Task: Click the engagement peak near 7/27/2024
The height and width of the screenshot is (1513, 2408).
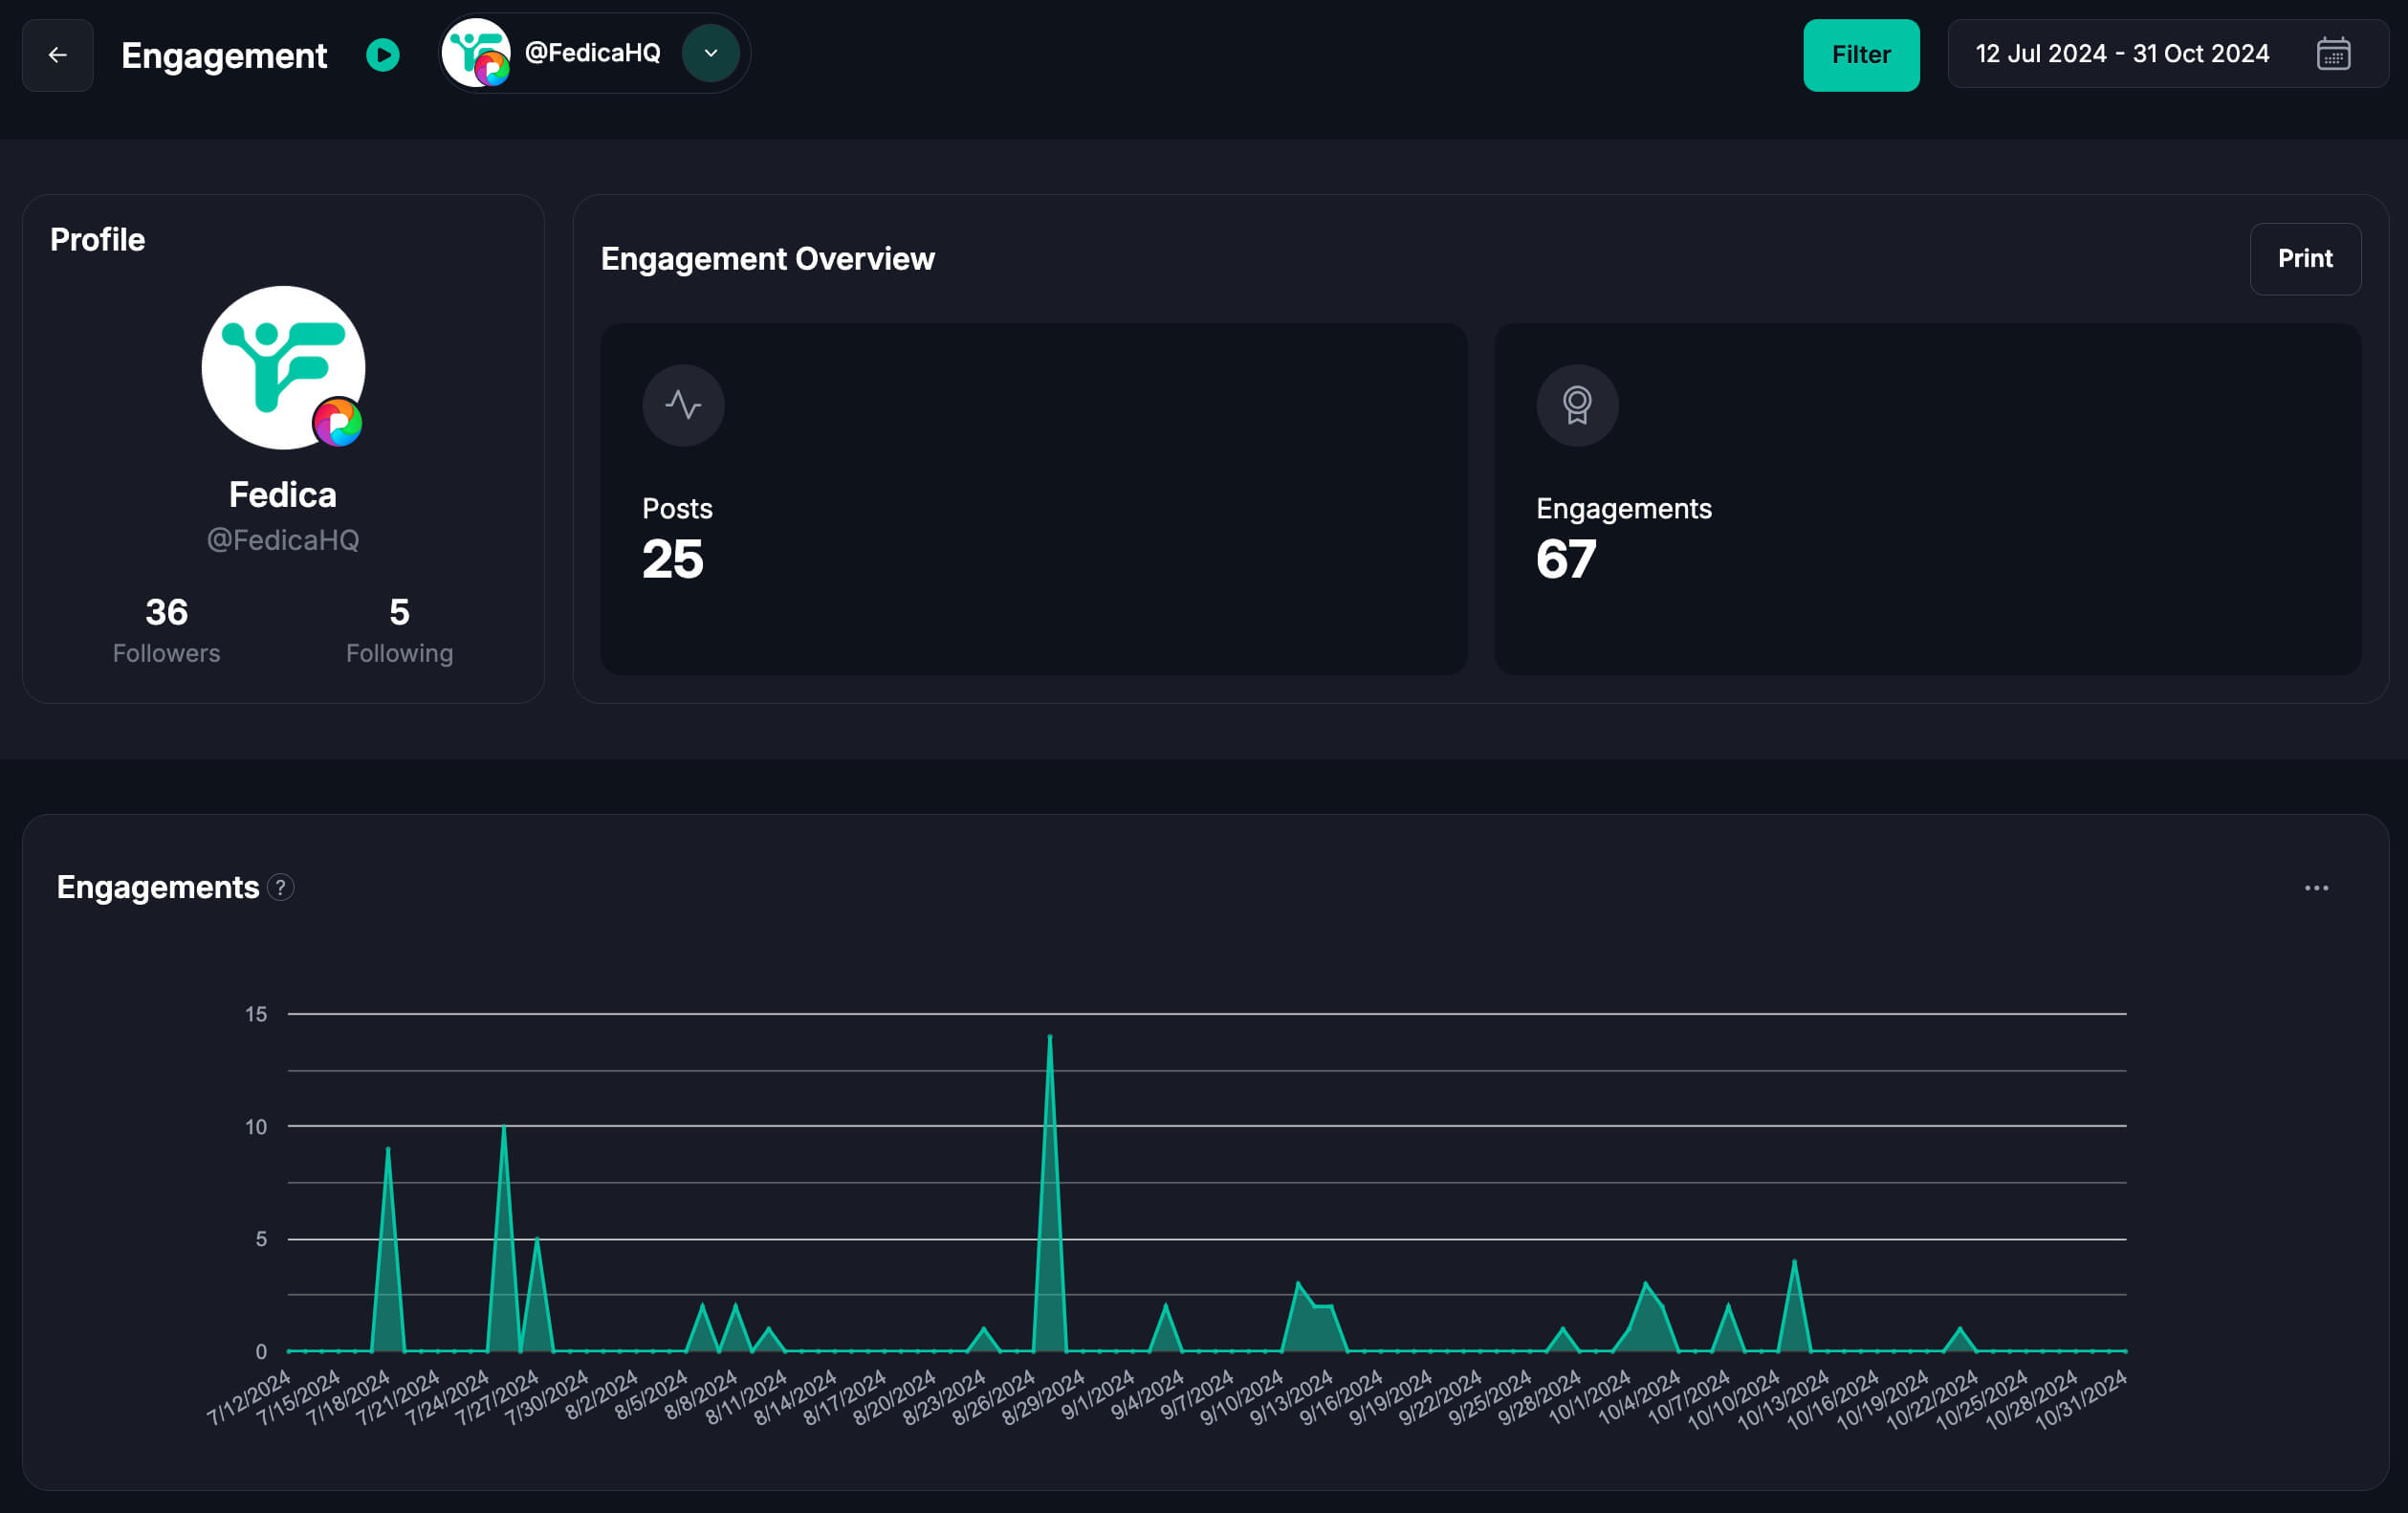Action: pos(503,1130)
